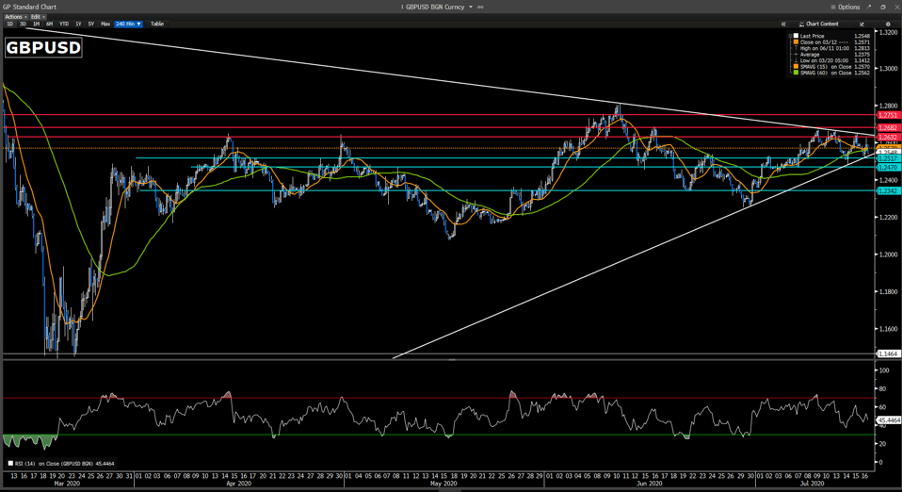Select the Max time range
Image resolution: width=902 pixels, height=492 pixels.
[105, 24]
